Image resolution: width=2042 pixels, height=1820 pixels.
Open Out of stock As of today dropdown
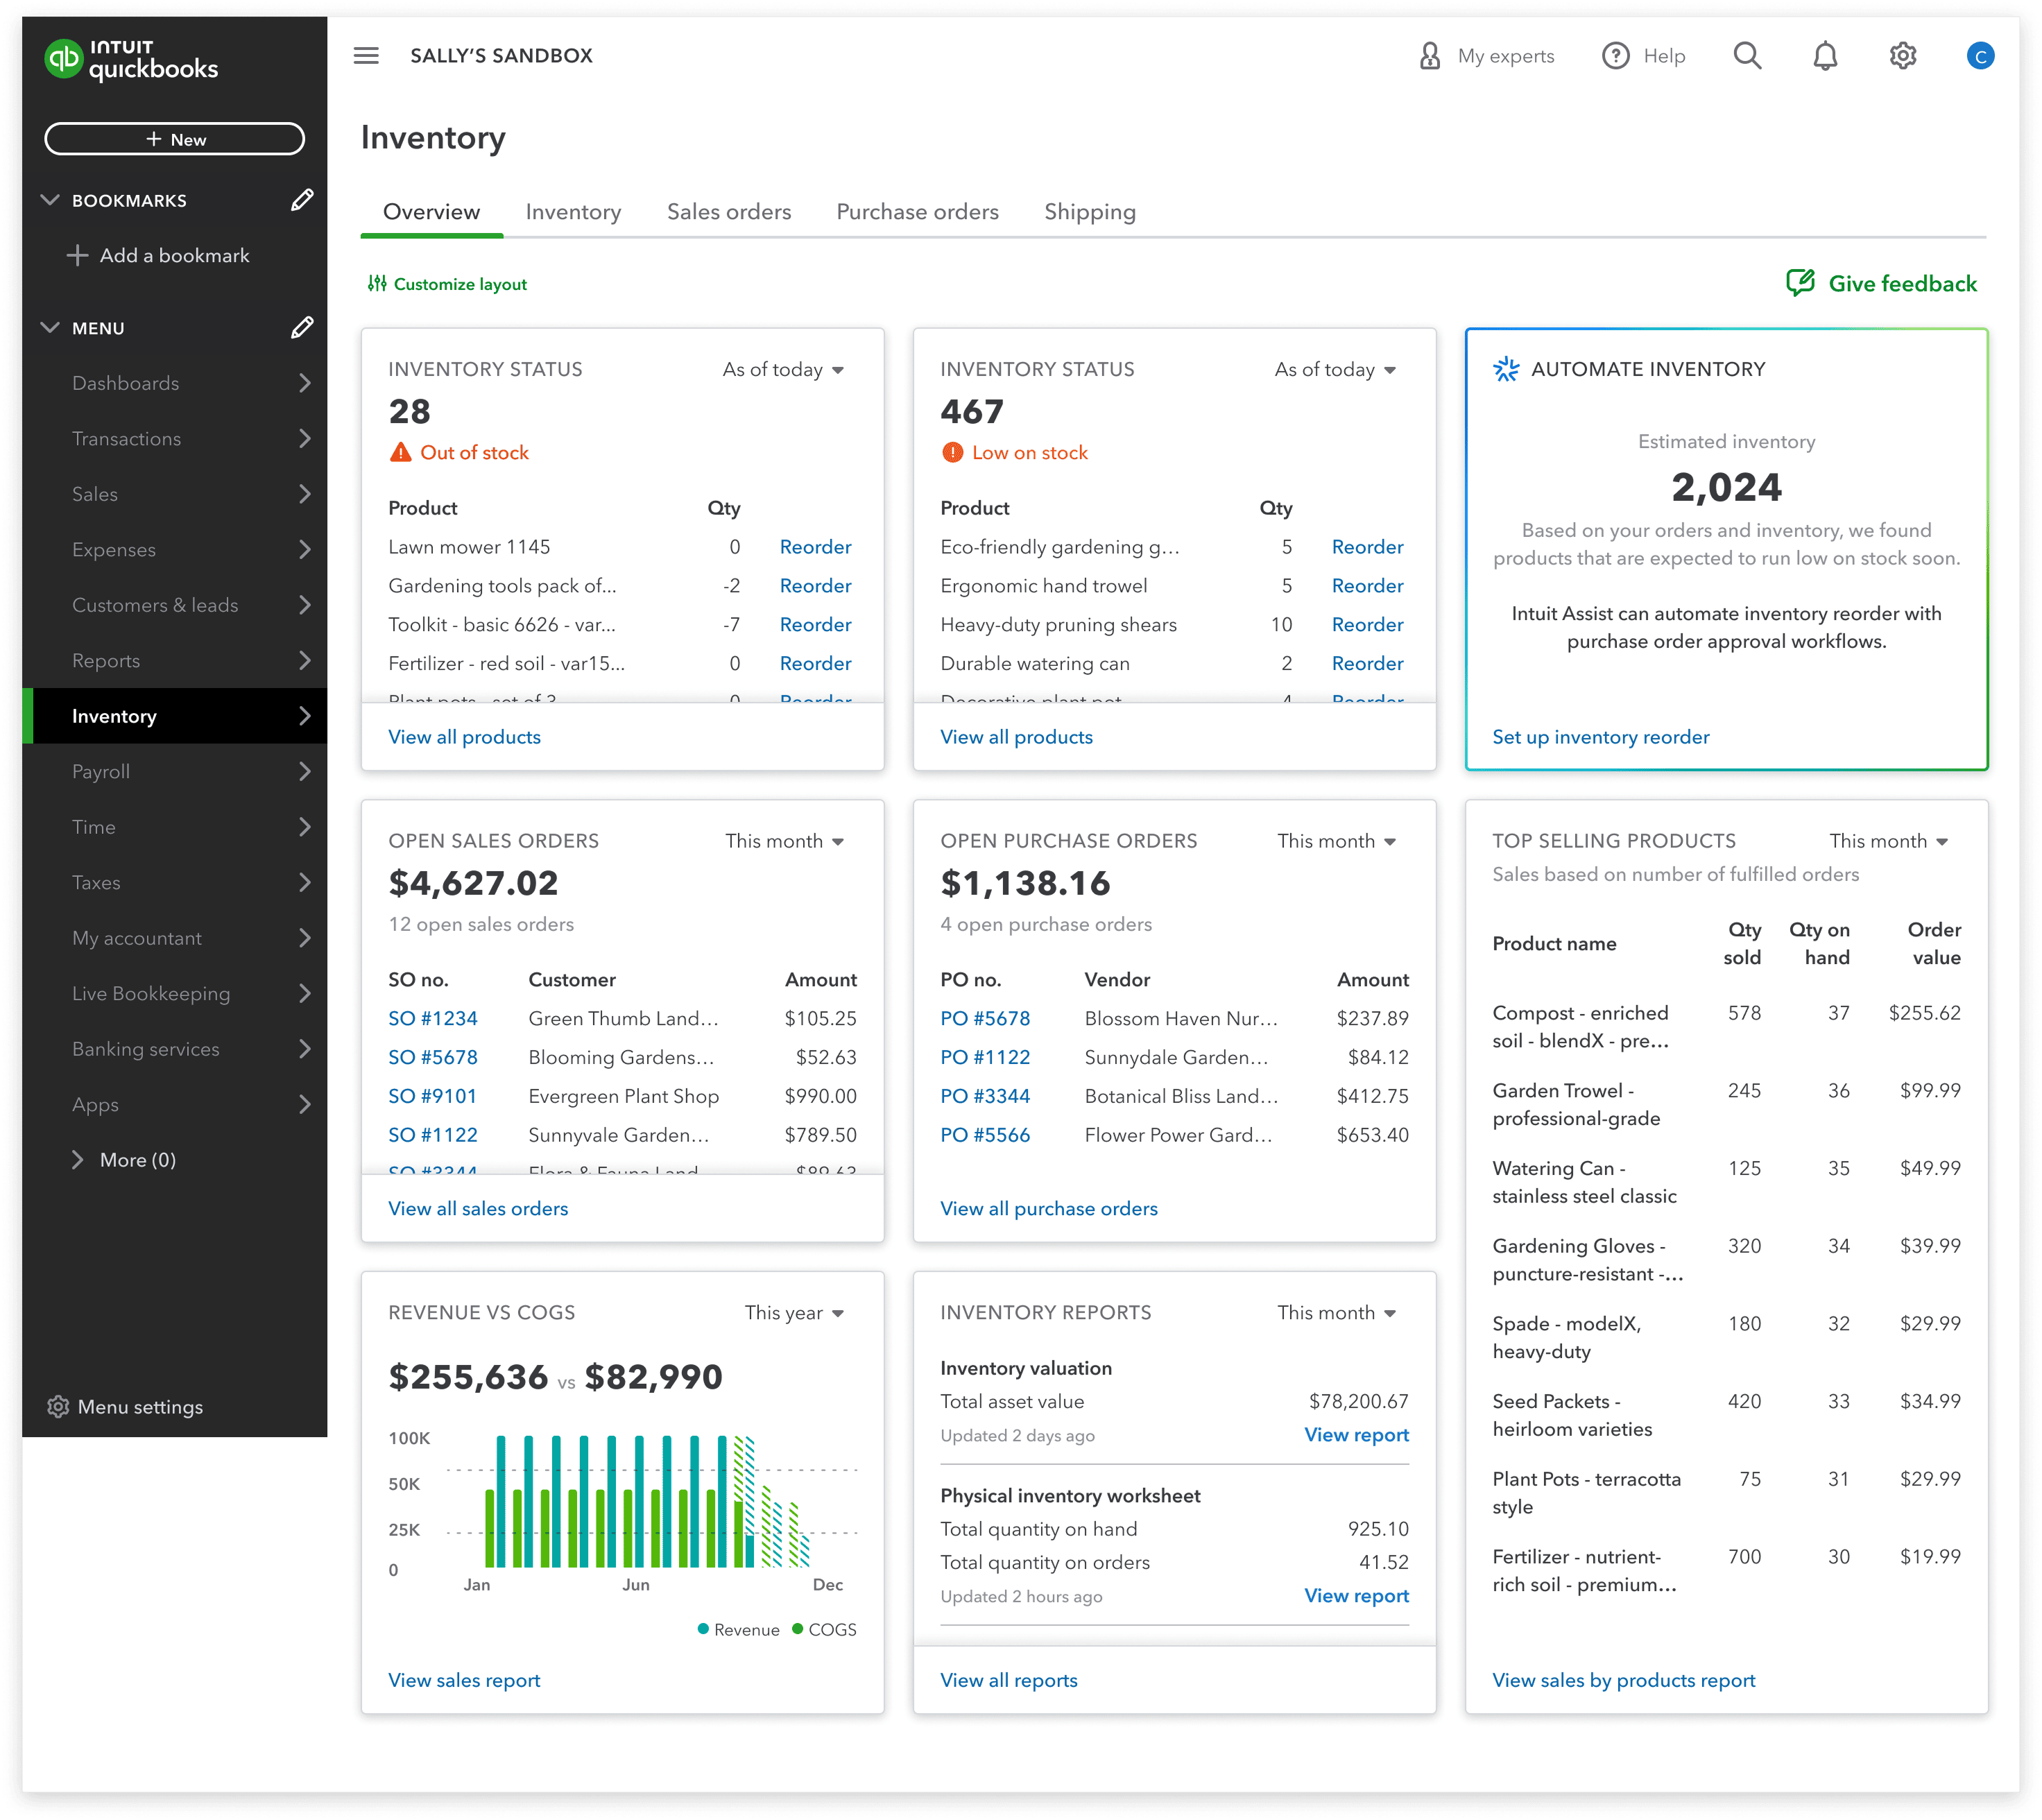783,369
